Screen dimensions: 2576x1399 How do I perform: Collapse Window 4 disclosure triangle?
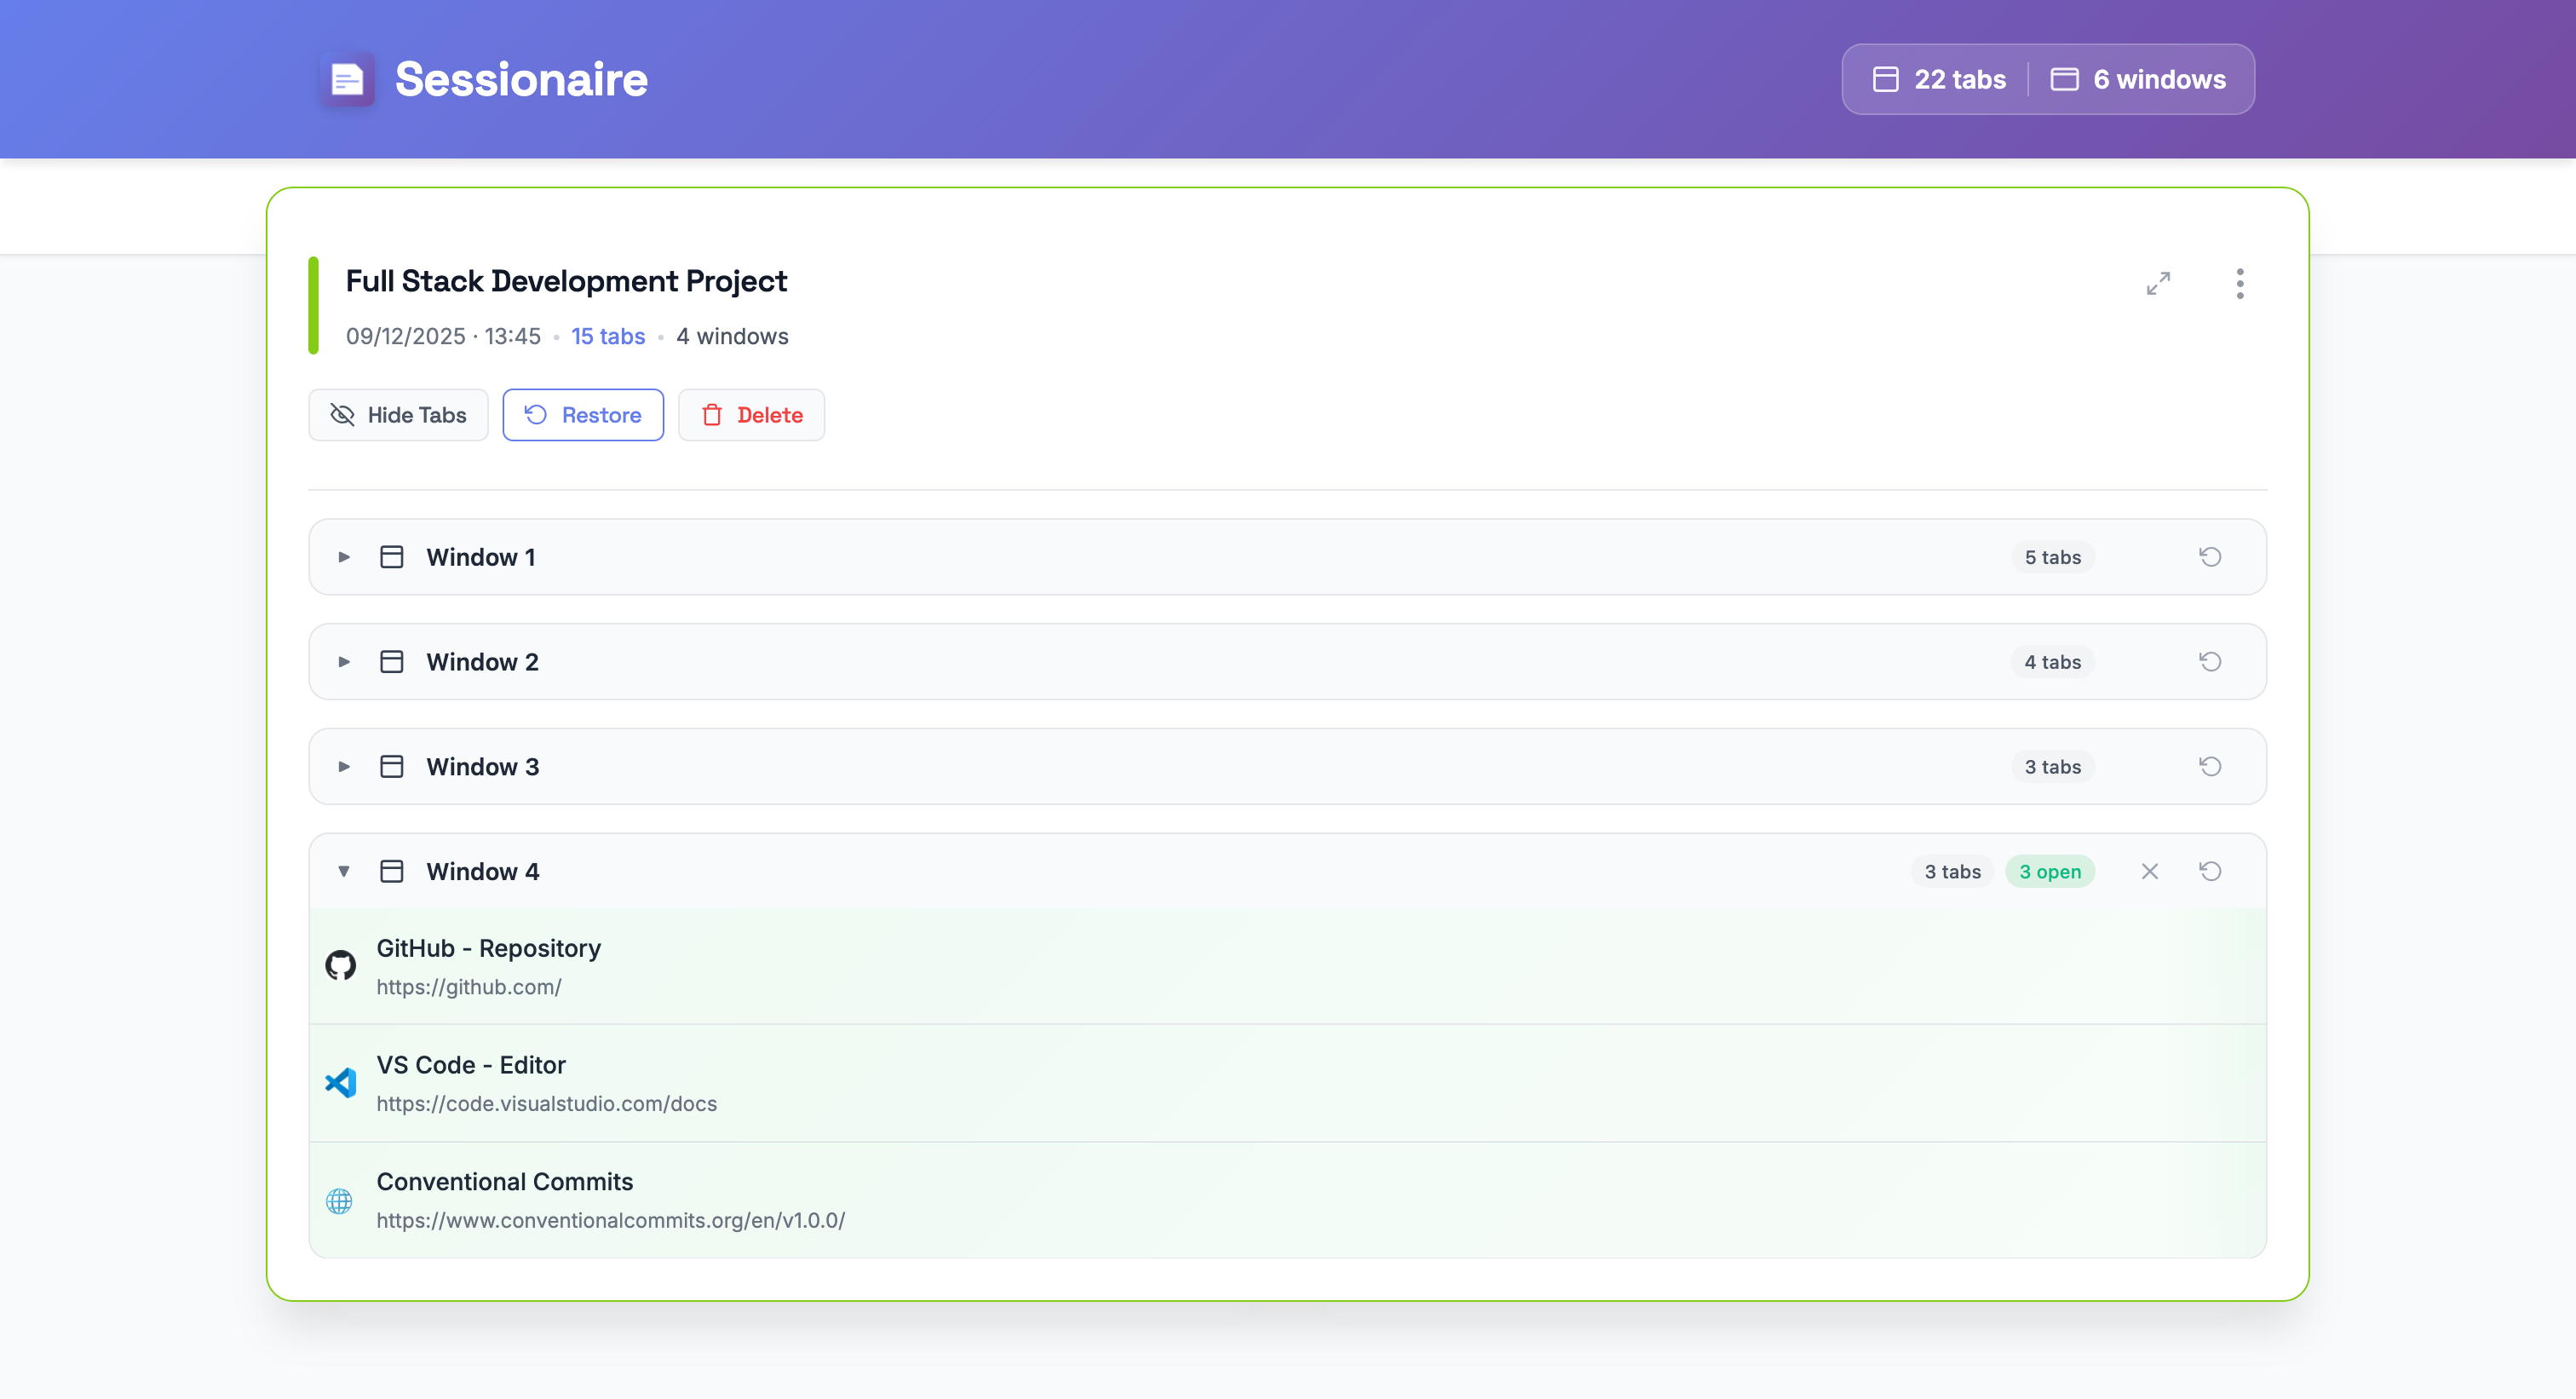343,871
